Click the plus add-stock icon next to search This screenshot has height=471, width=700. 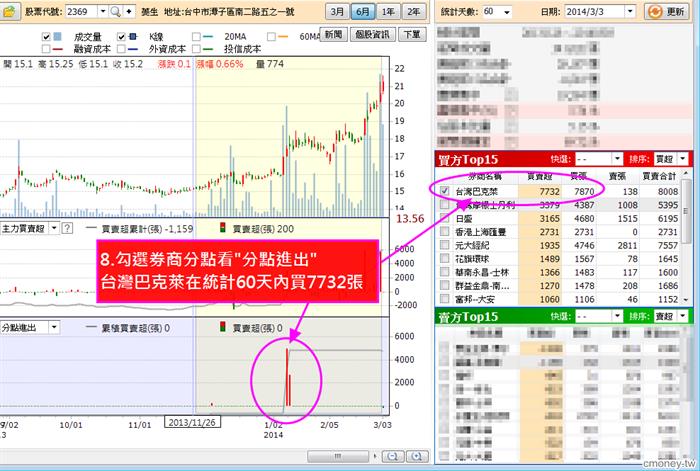click(x=129, y=11)
